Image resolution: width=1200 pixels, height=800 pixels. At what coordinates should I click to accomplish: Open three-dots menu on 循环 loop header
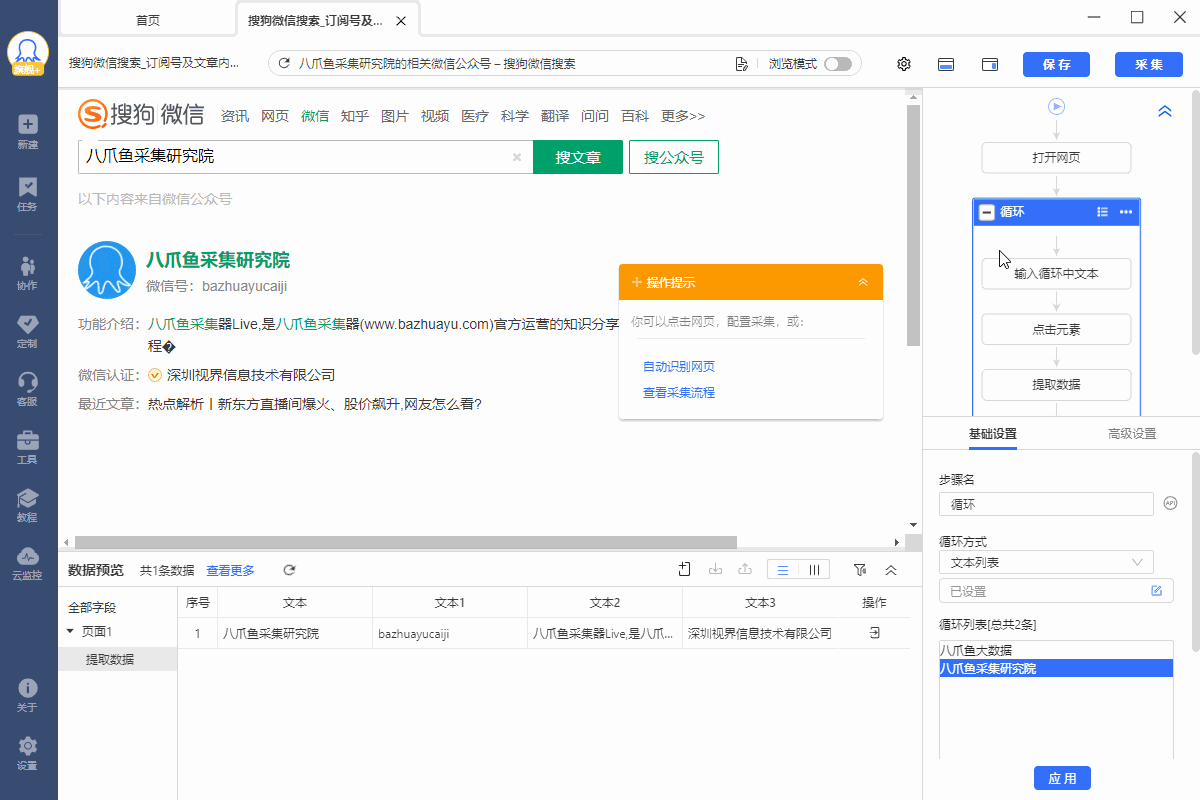pos(1126,212)
